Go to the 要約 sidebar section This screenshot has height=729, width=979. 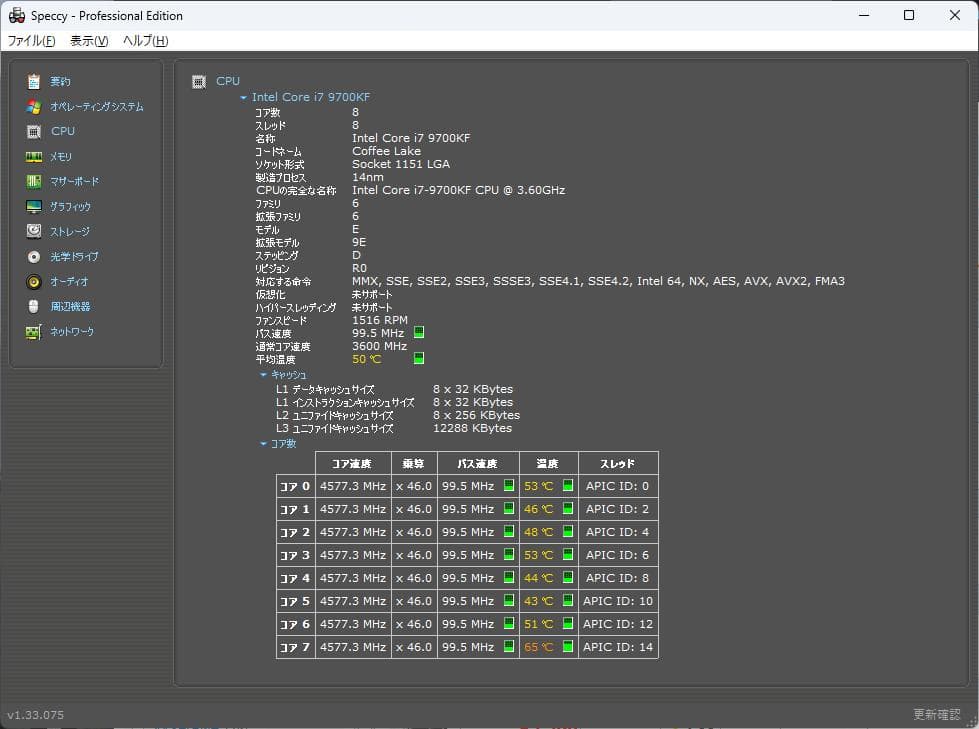click(60, 82)
